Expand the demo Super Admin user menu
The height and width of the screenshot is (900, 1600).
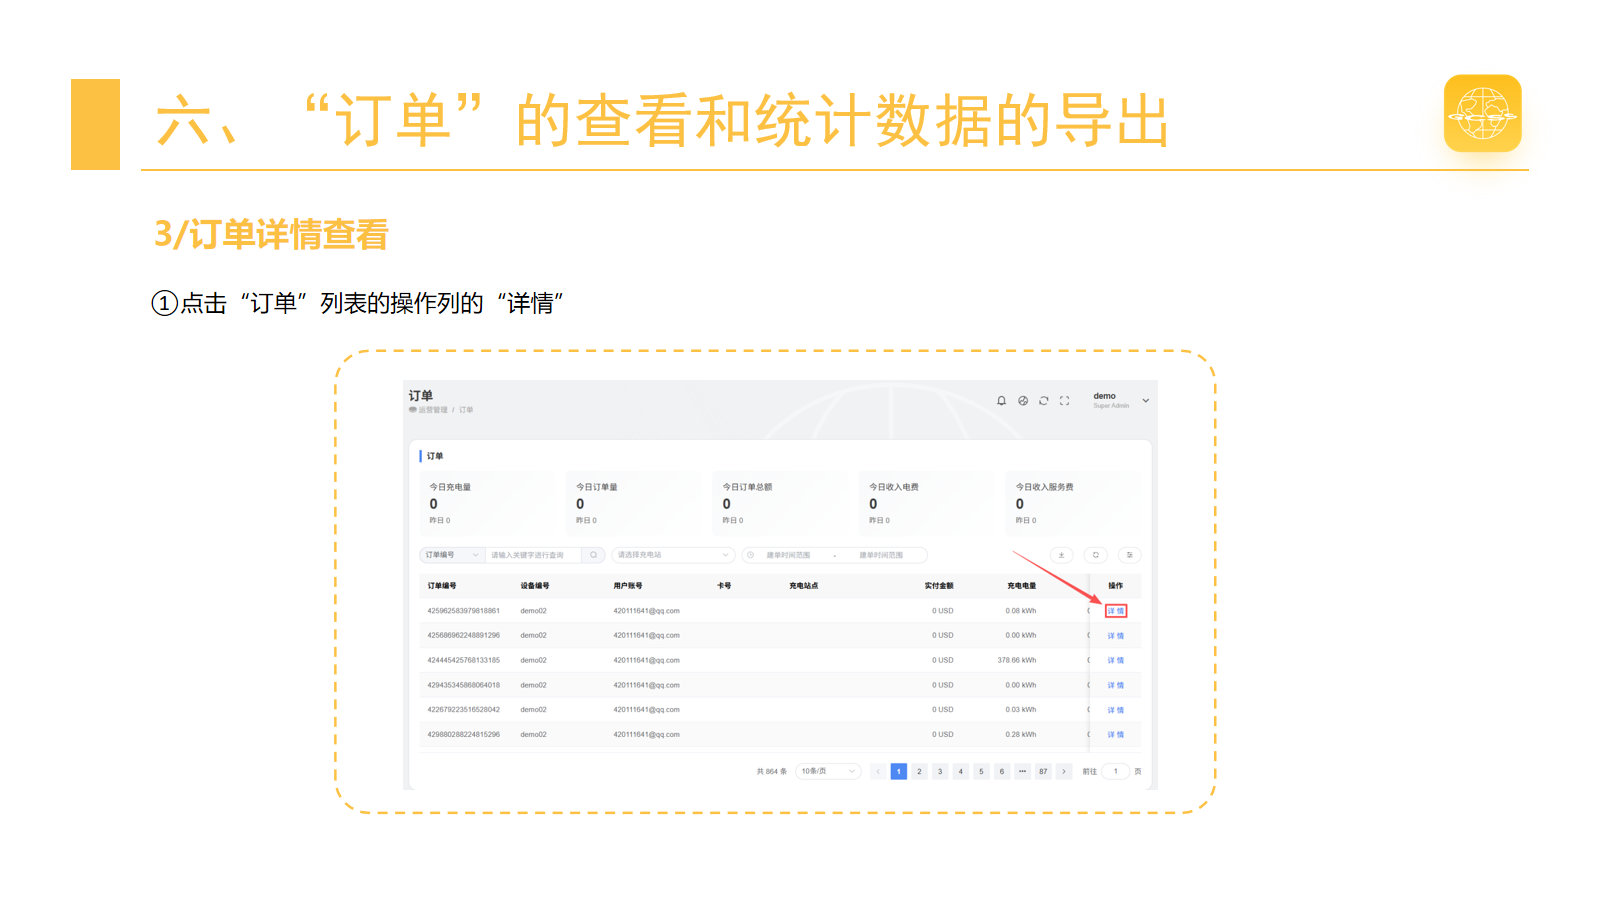click(x=1120, y=400)
